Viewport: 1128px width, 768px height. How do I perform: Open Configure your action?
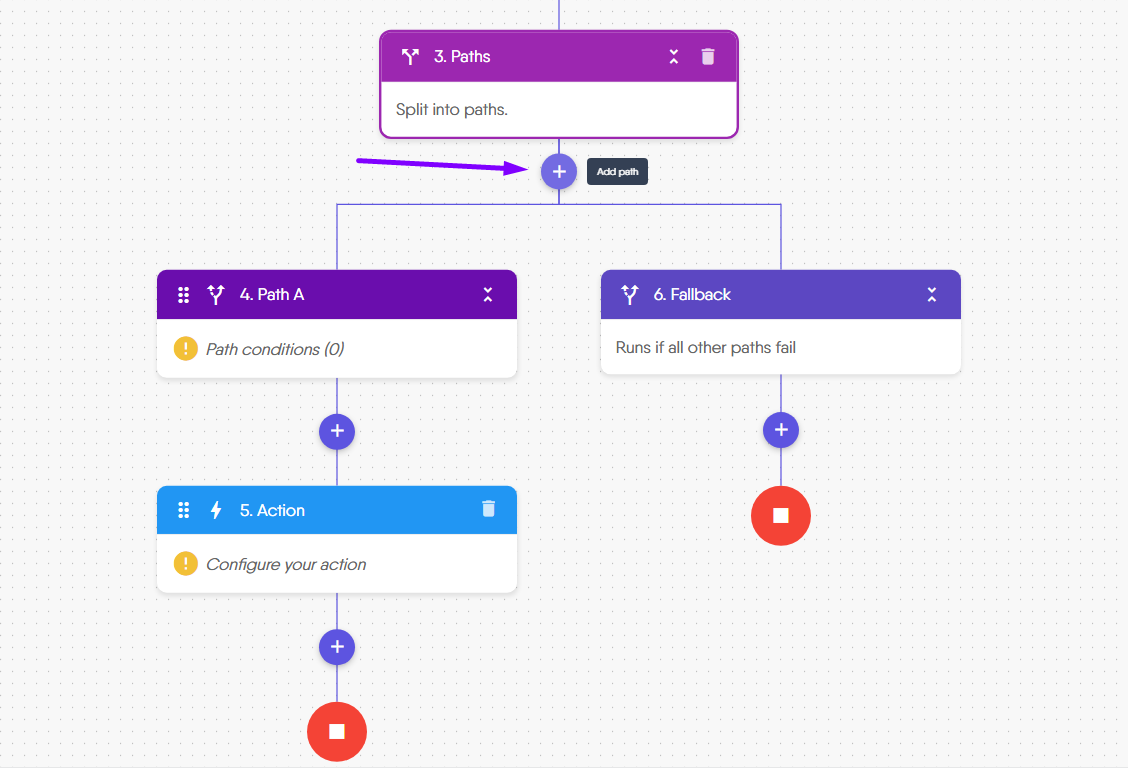[x=286, y=564]
